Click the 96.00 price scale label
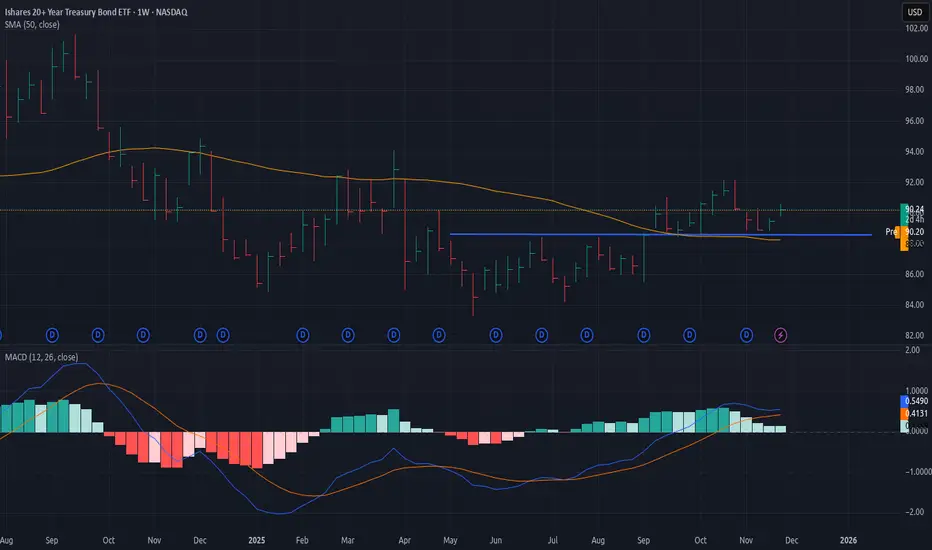This screenshot has height=550, width=932. pyautogui.click(x=914, y=121)
